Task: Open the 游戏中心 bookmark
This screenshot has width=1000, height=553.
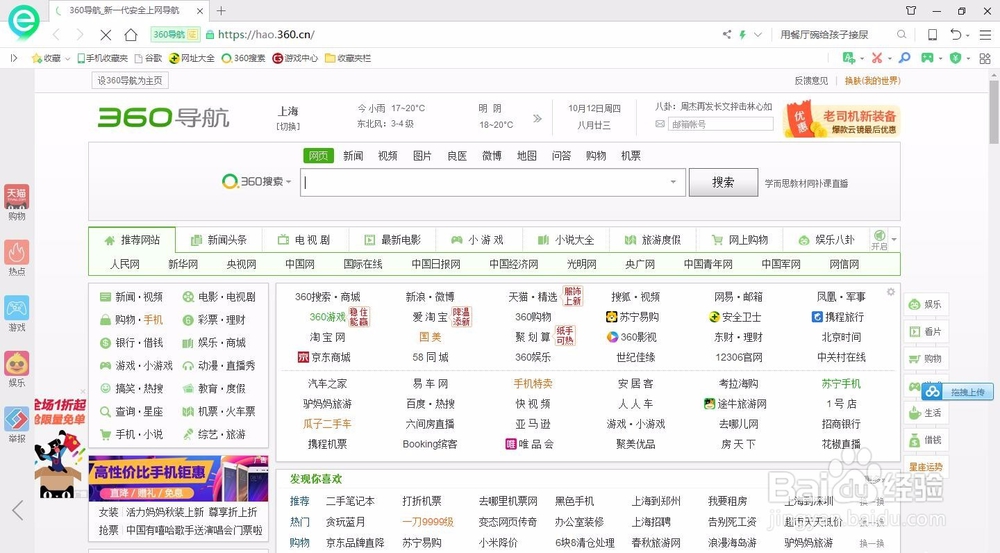Action: [x=295, y=58]
